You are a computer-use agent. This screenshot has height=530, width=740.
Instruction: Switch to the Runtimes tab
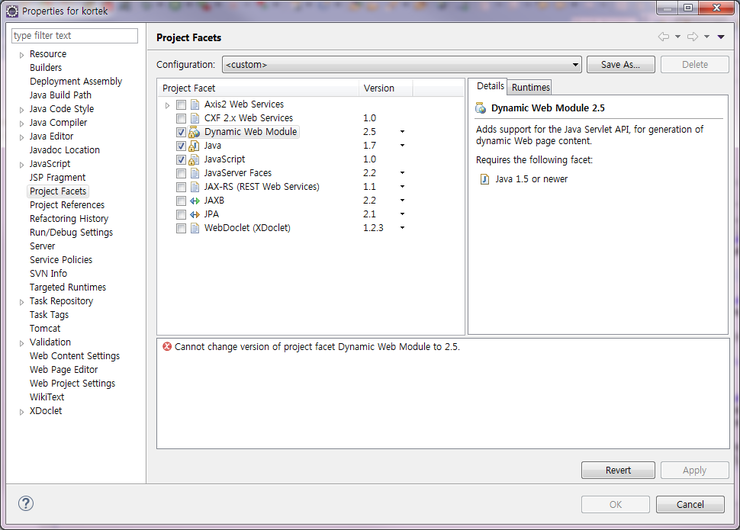pyautogui.click(x=530, y=87)
